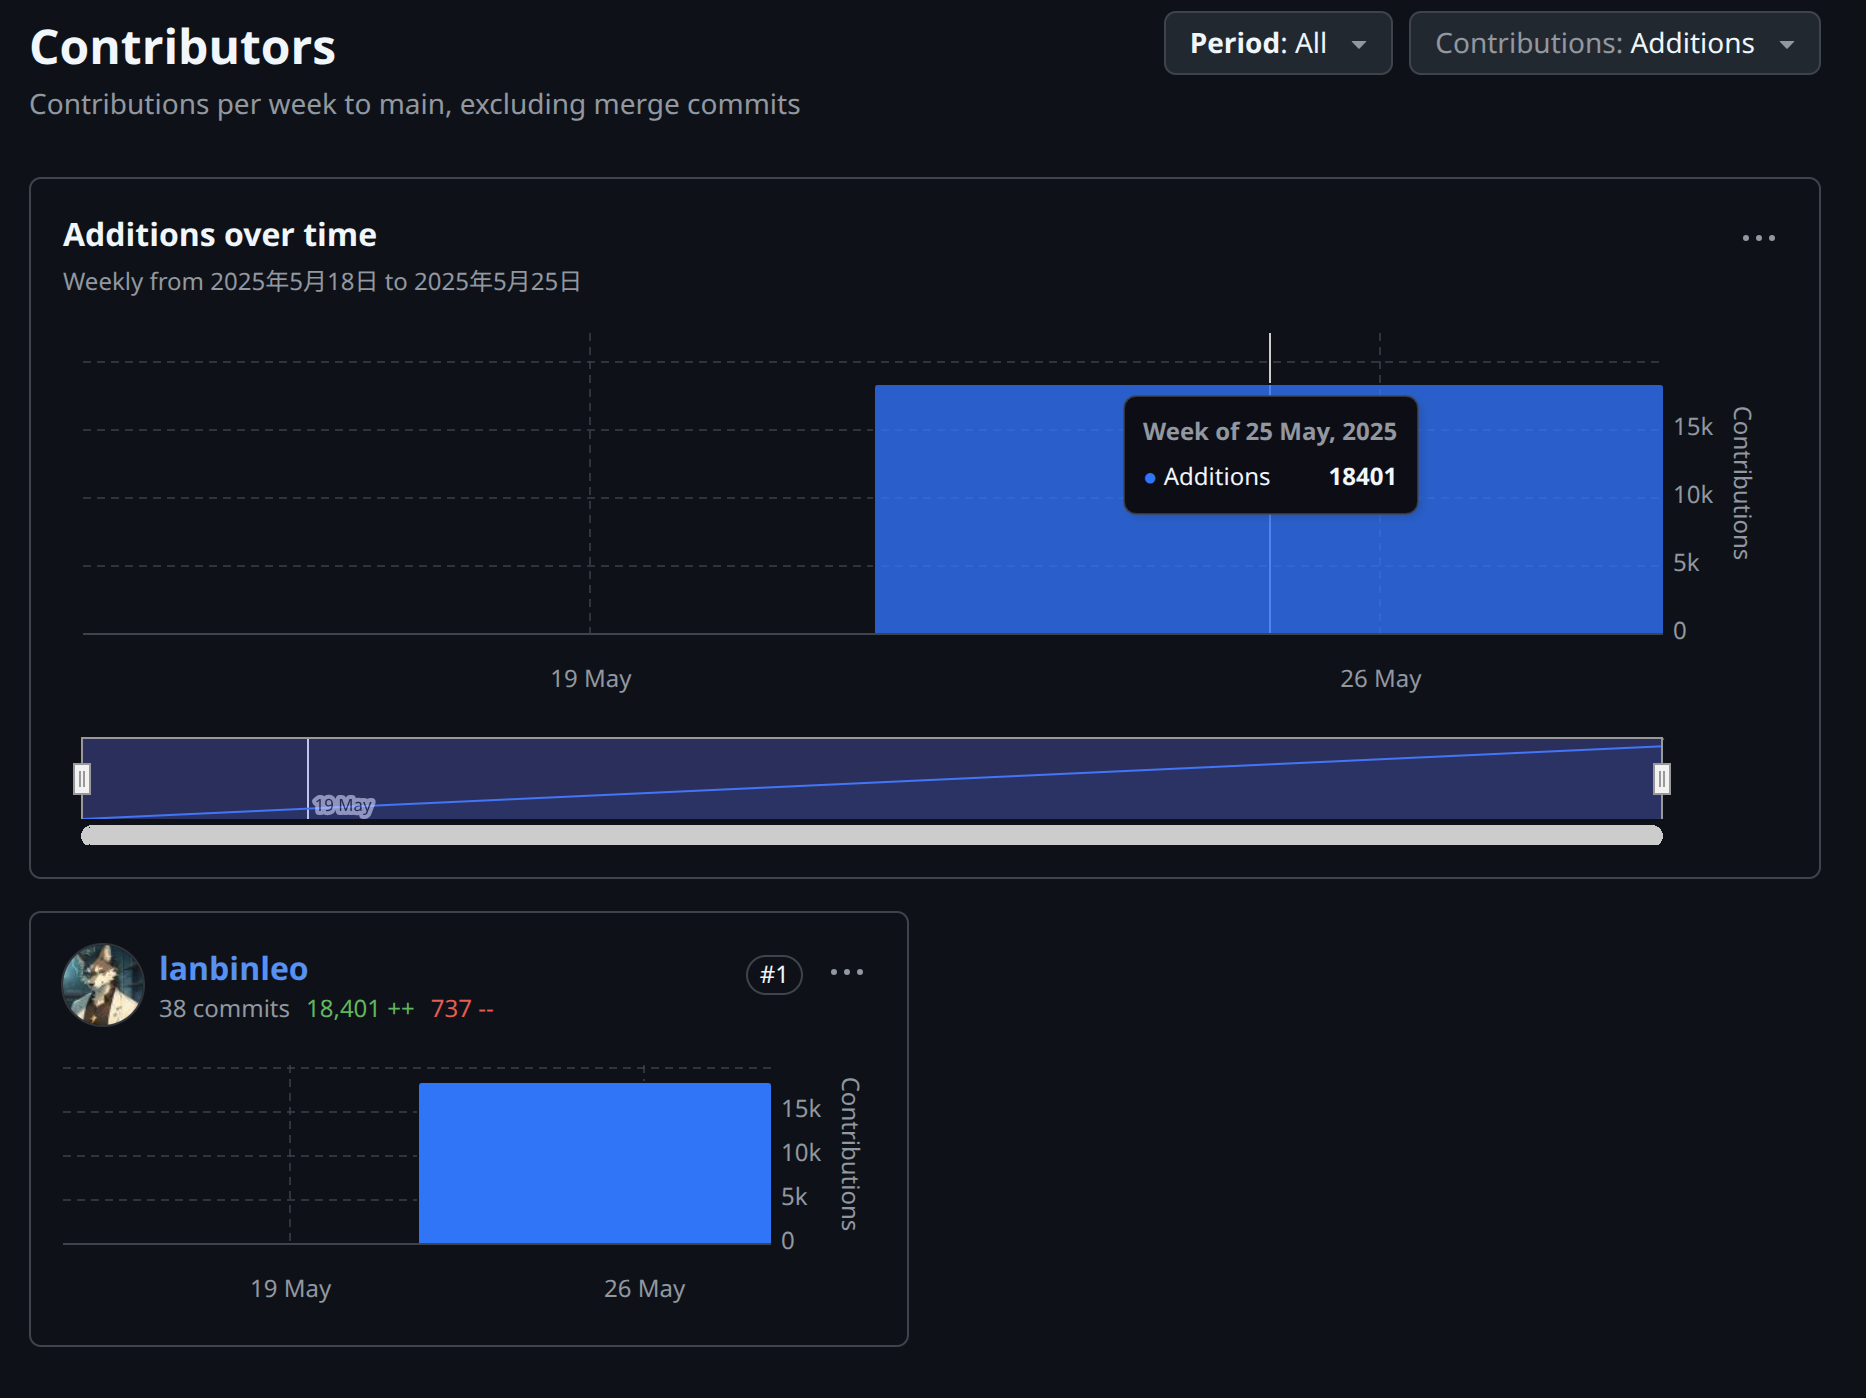Viewport: 1866px width, 1398px height.
Task: Click the horizontal scrollbar under the range navigator
Action: click(x=870, y=835)
